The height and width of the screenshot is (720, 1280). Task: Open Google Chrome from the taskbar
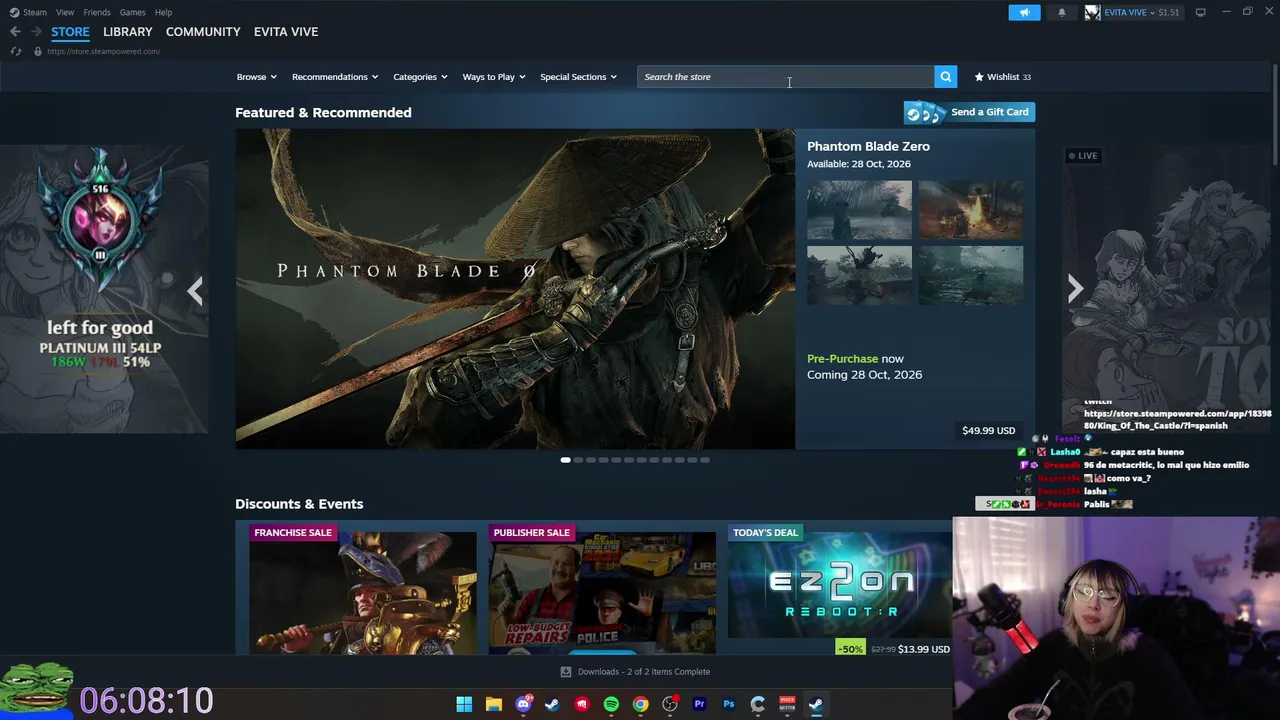(x=640, y=704)
